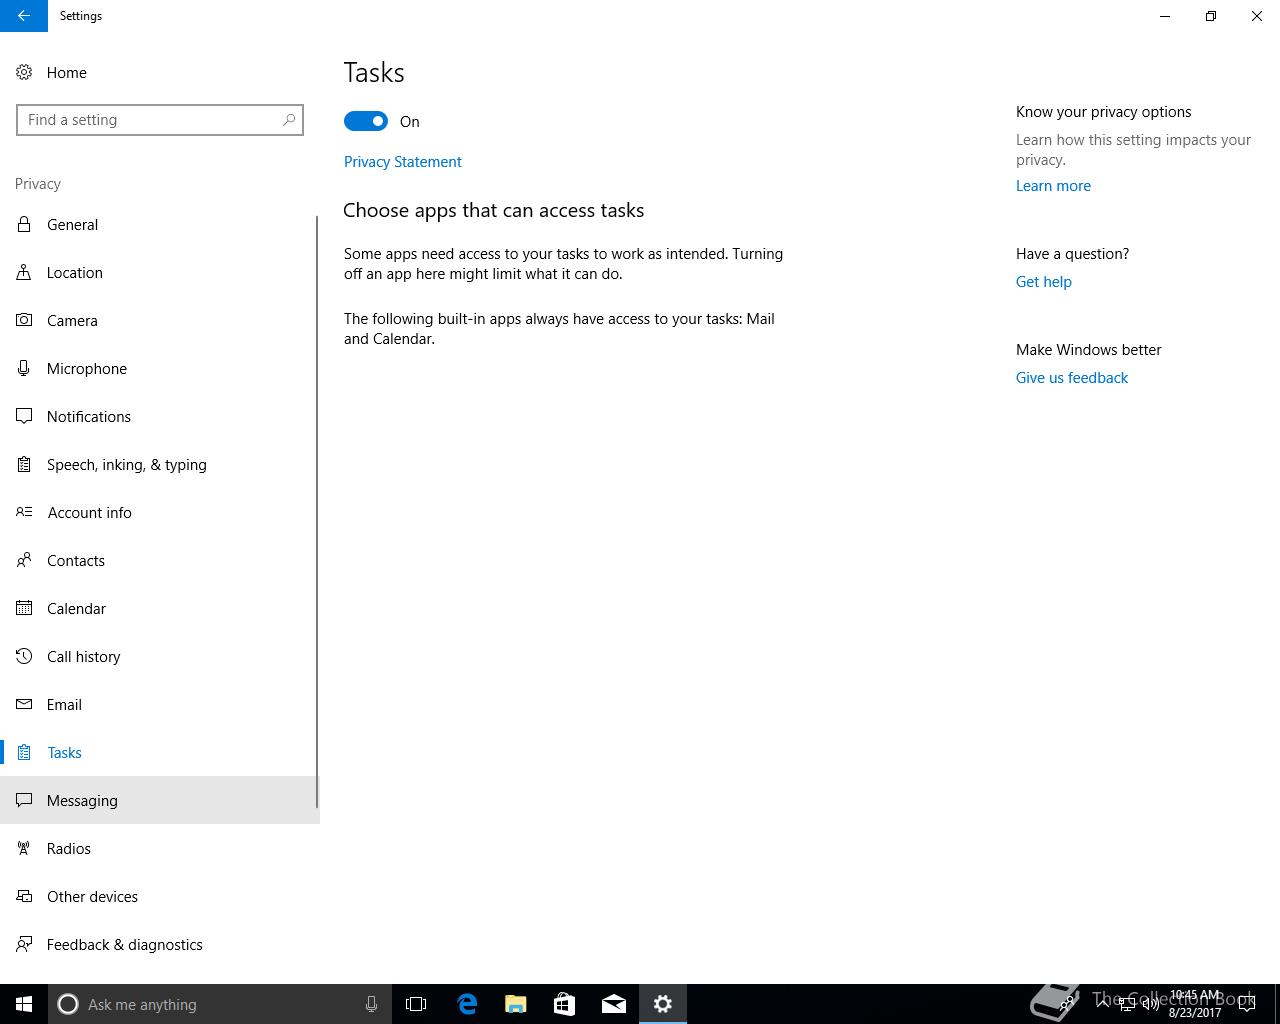This screenshot has height=1024, width=1280.
Task: Click Learn more about privacy options
Action: point(1053,186)
